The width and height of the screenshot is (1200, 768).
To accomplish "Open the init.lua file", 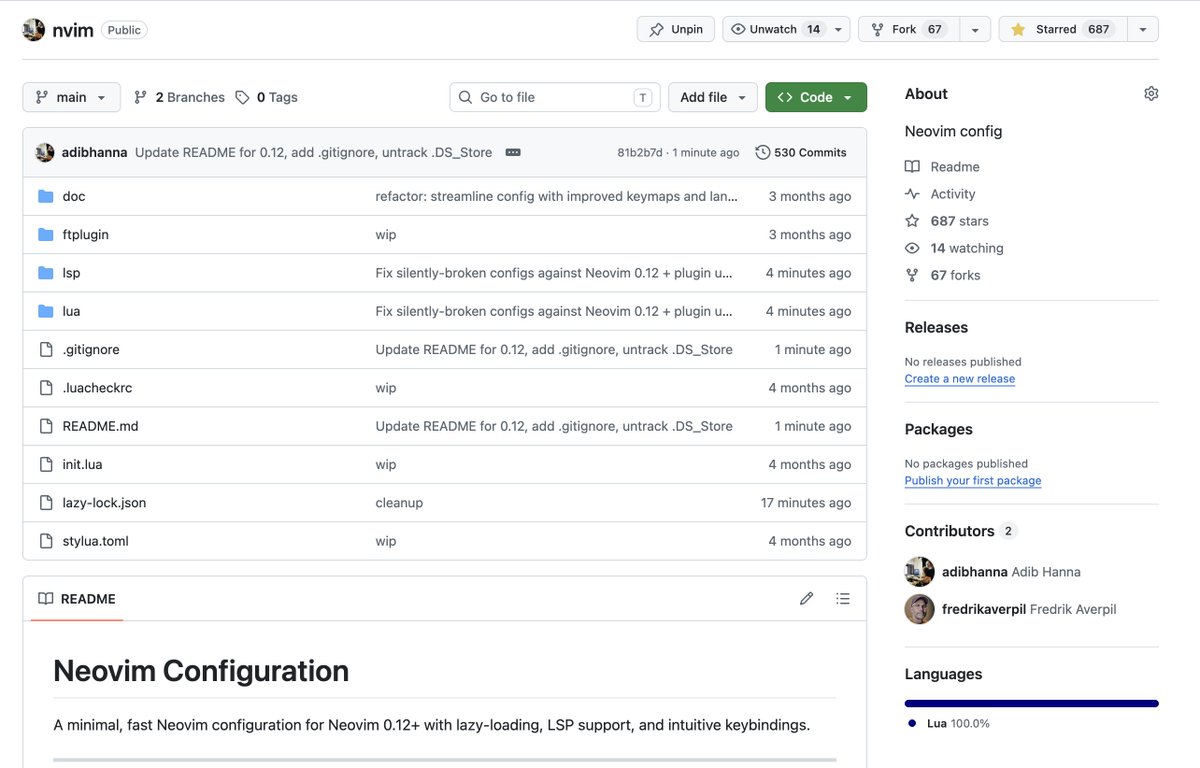I will (82, 465).
